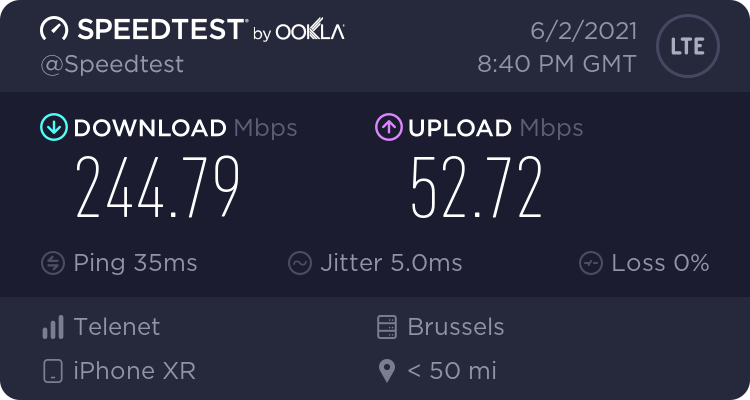Image resolution: width=750 pixels, height=400 pixels.
Task: Open the @Speedtest handle link
Action: pos(111,64)
